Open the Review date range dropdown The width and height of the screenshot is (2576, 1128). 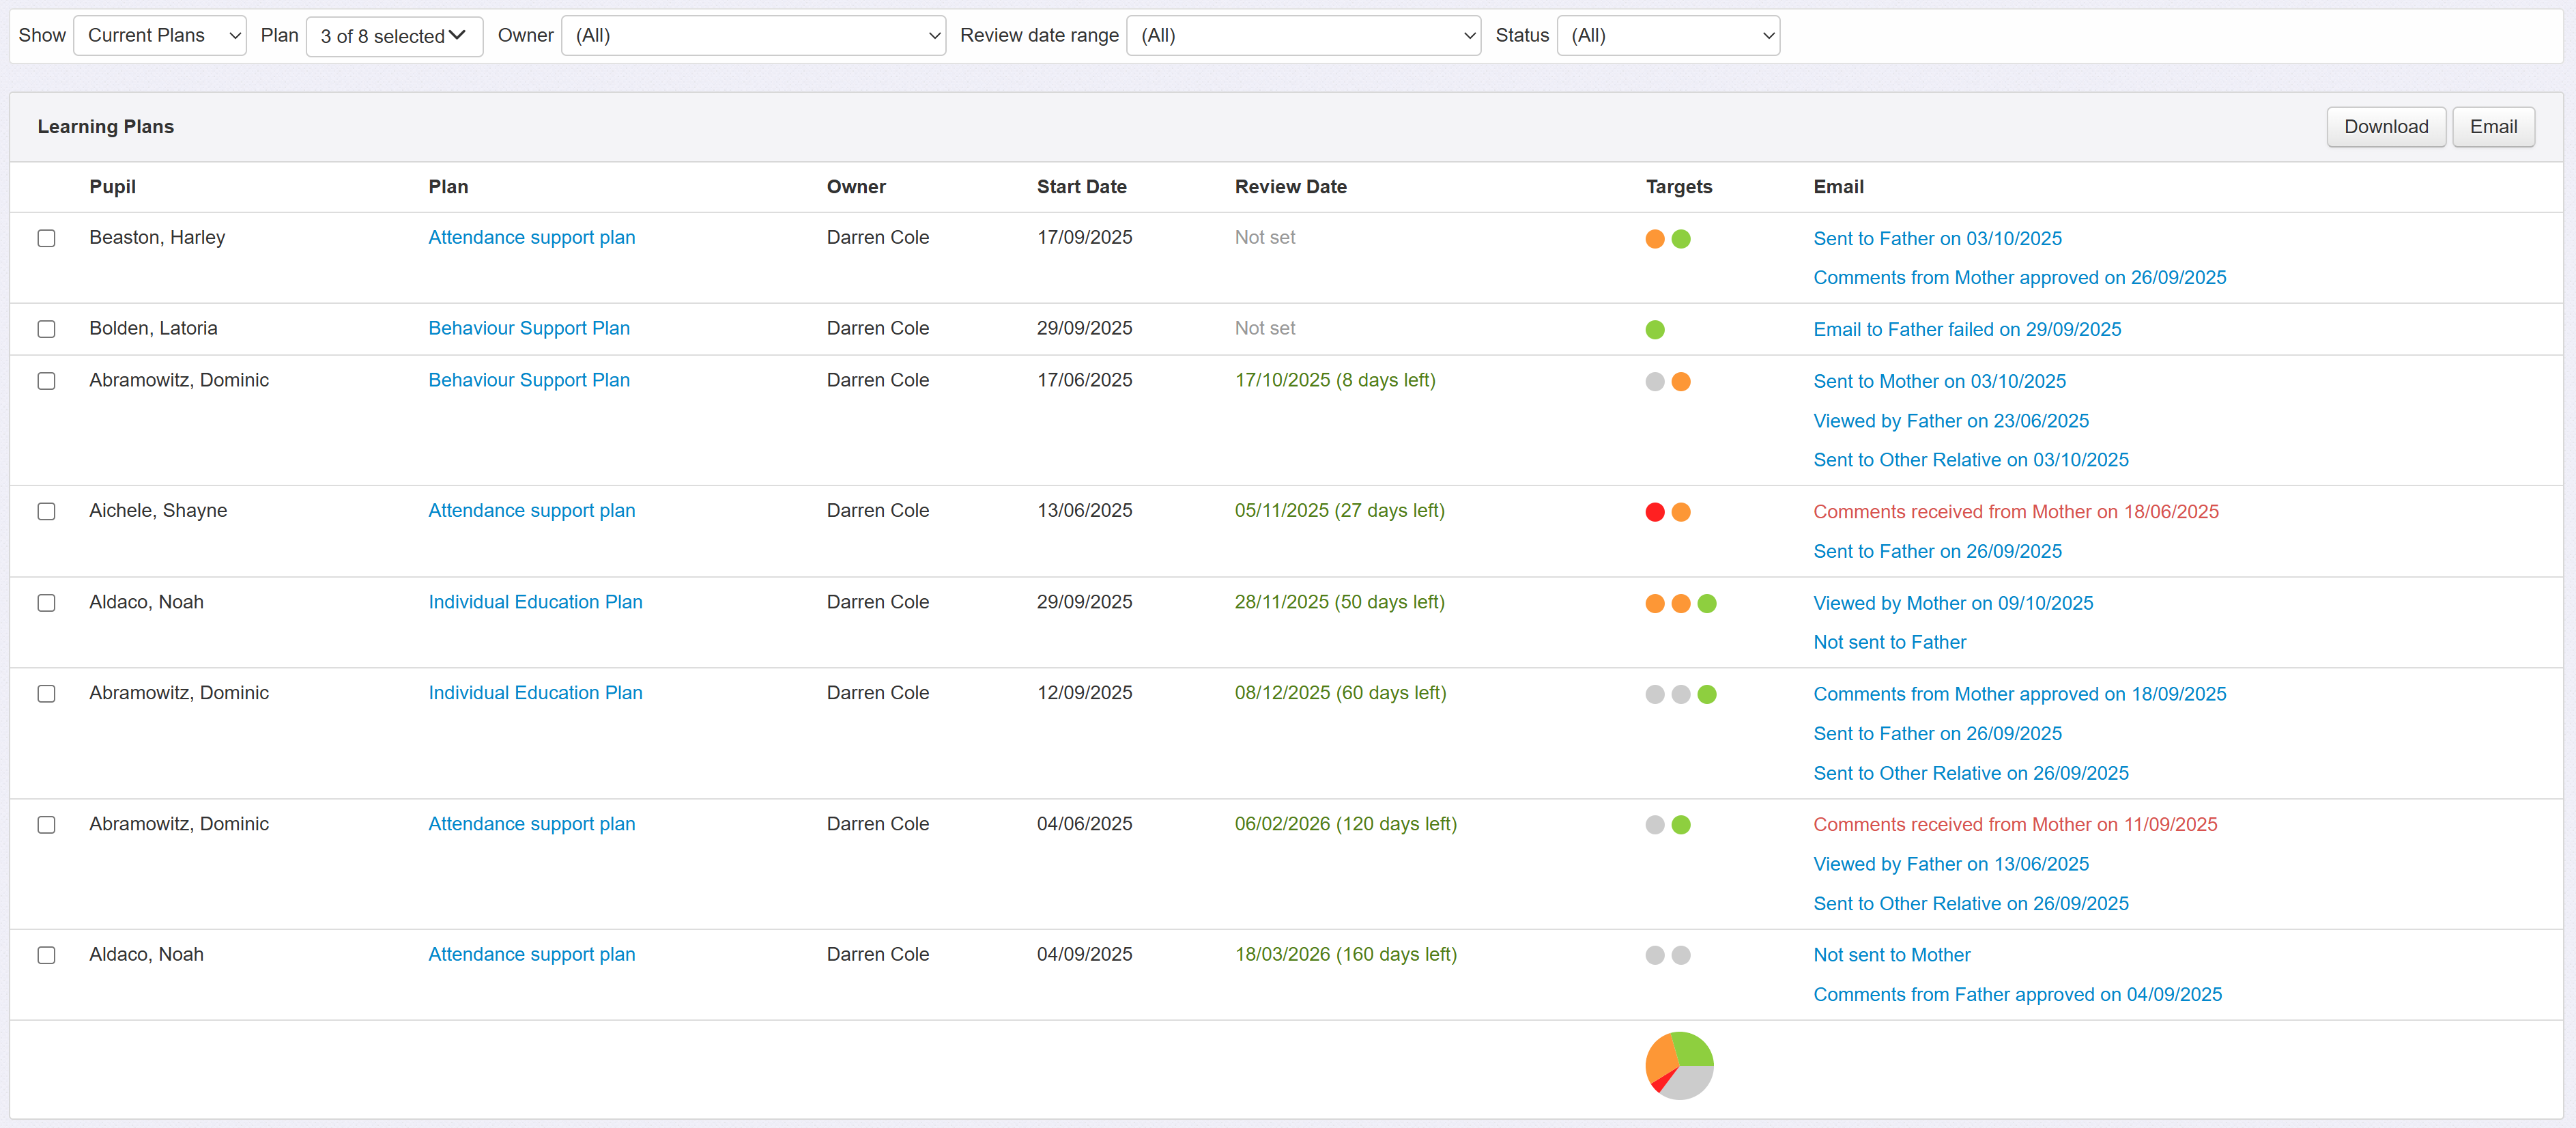coord(1302,36)
